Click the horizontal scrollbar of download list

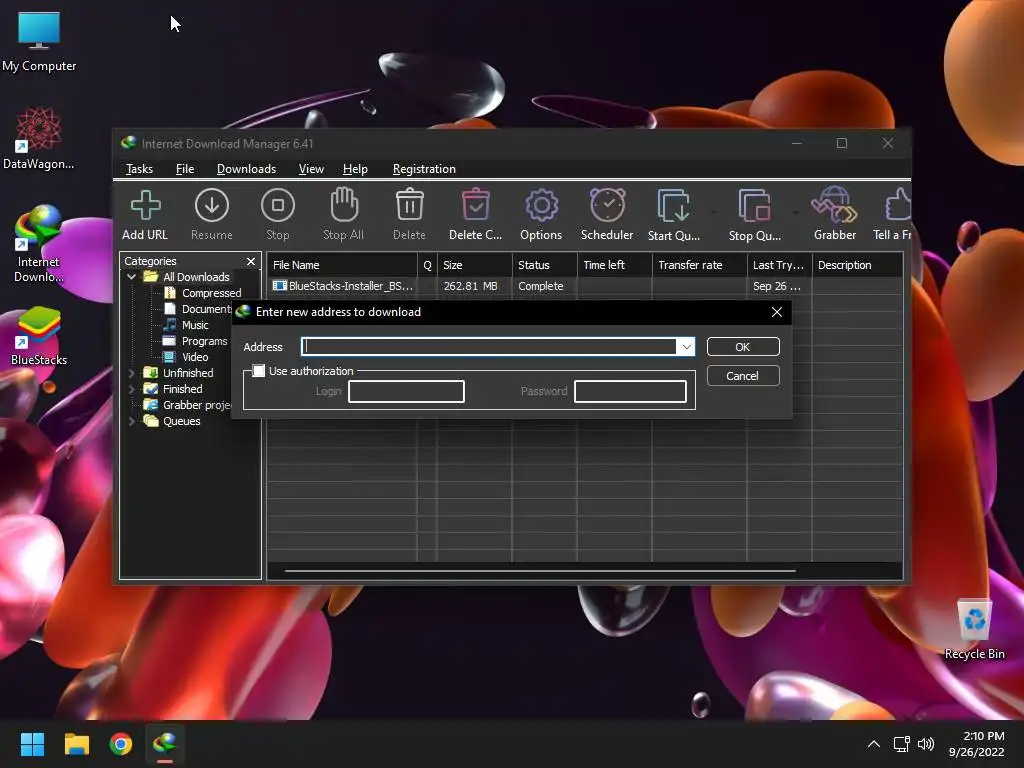[x=540, y=571]
